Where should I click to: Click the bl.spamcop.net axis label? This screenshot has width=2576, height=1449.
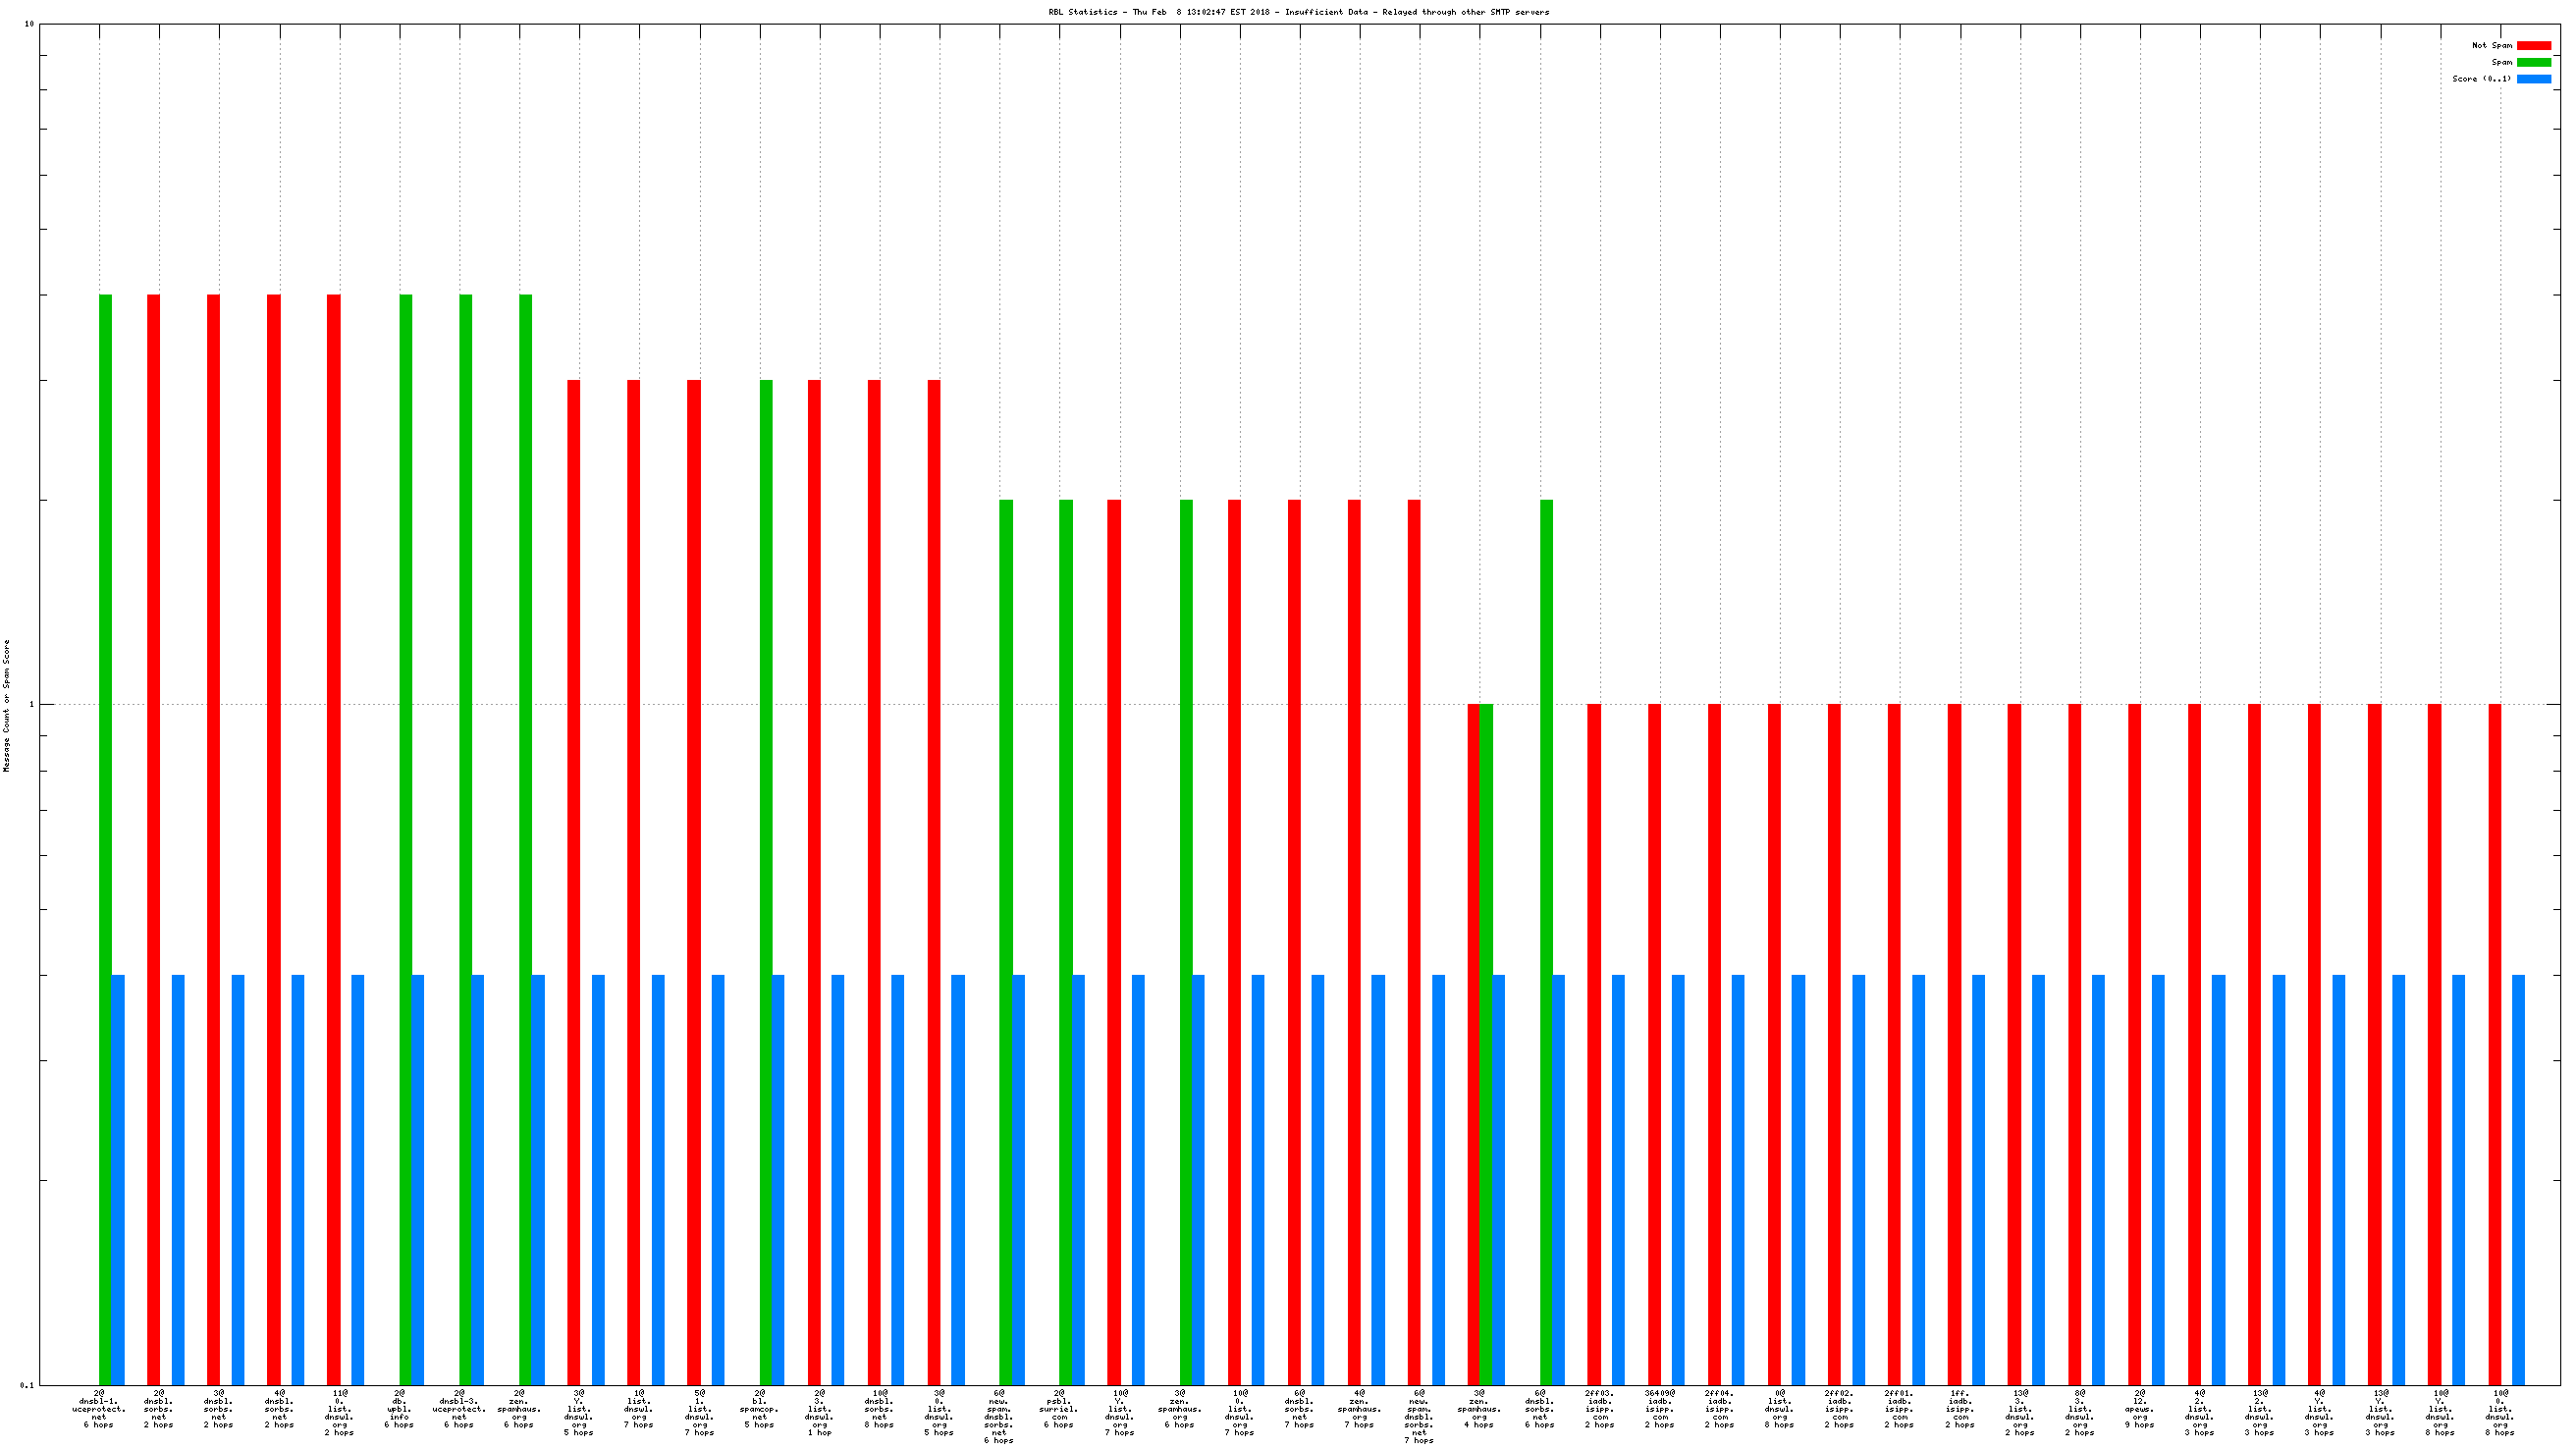[759, 1408]
